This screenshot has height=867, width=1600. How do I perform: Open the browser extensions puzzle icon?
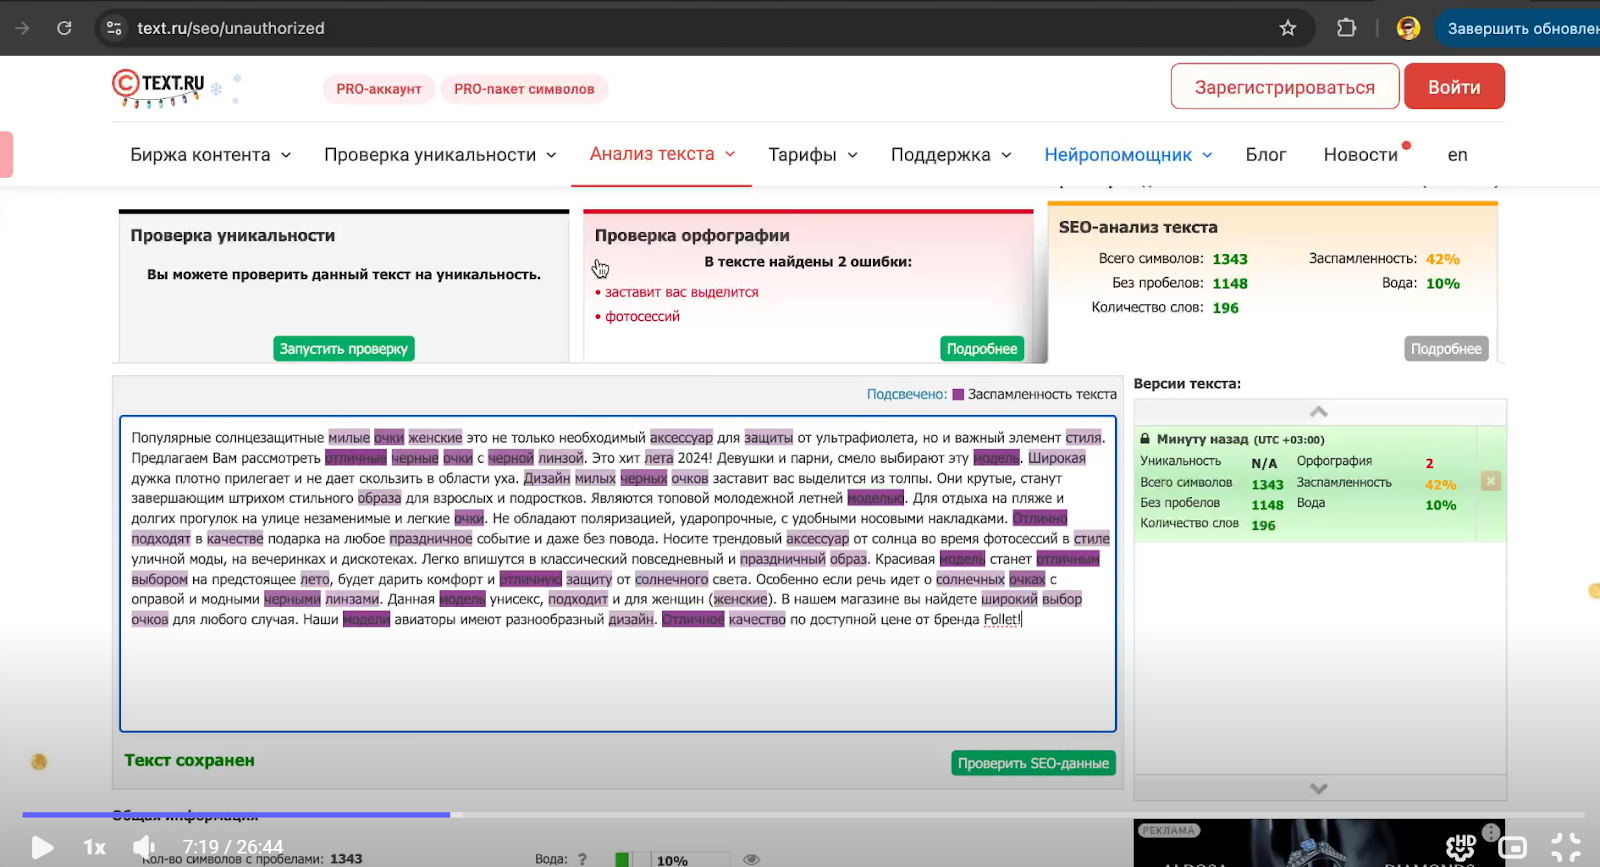coord(1347,28)
